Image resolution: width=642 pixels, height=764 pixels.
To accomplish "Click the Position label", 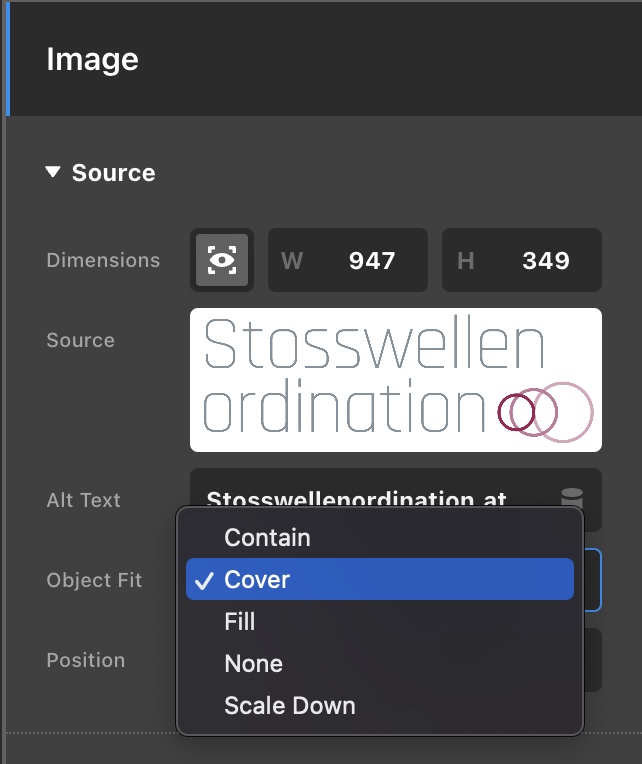I will pos(85,660).
